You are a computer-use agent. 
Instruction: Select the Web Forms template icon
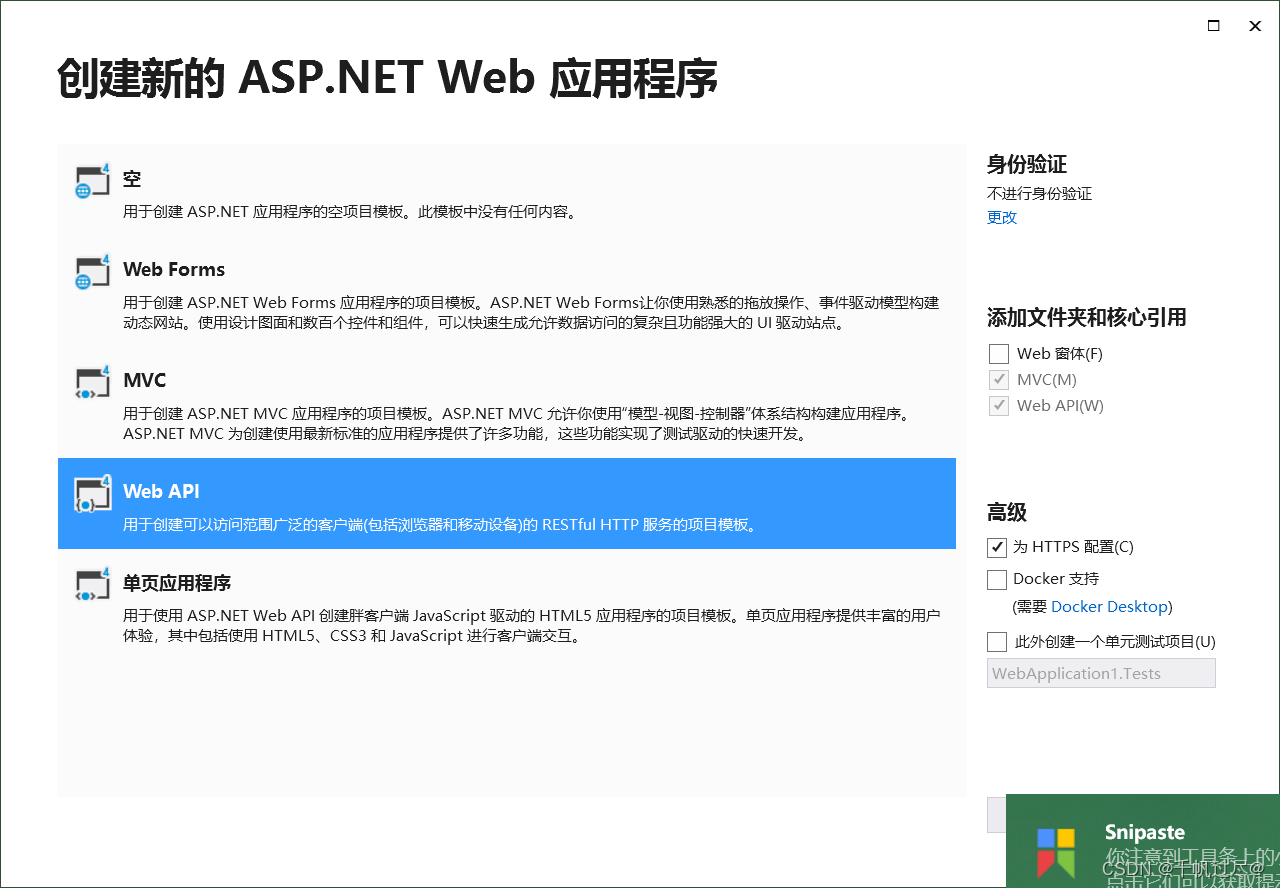(92, 271)
